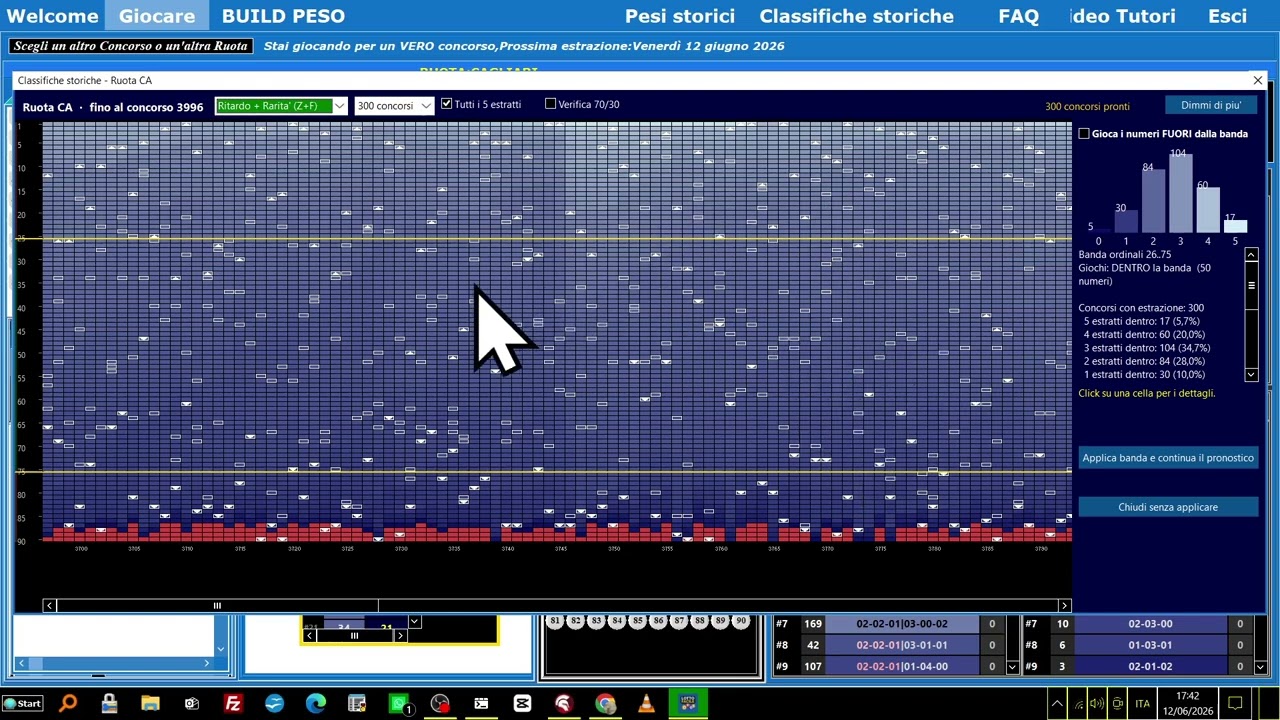Image resolution: width=1280 pixels, height=720 pixels.
Task: Open the BUILD PESO menu
Action: [x=283, y=16]
